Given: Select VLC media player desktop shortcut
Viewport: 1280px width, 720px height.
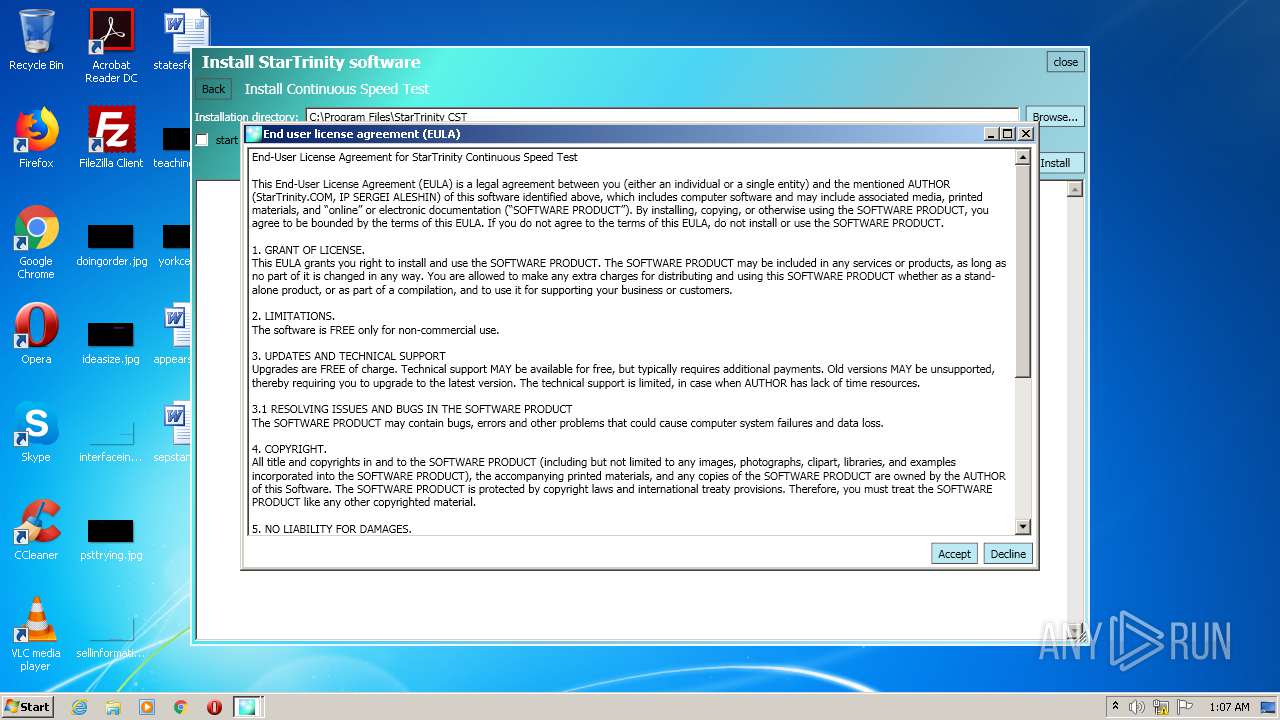Looking at the screenshot, I should point(36,634).
